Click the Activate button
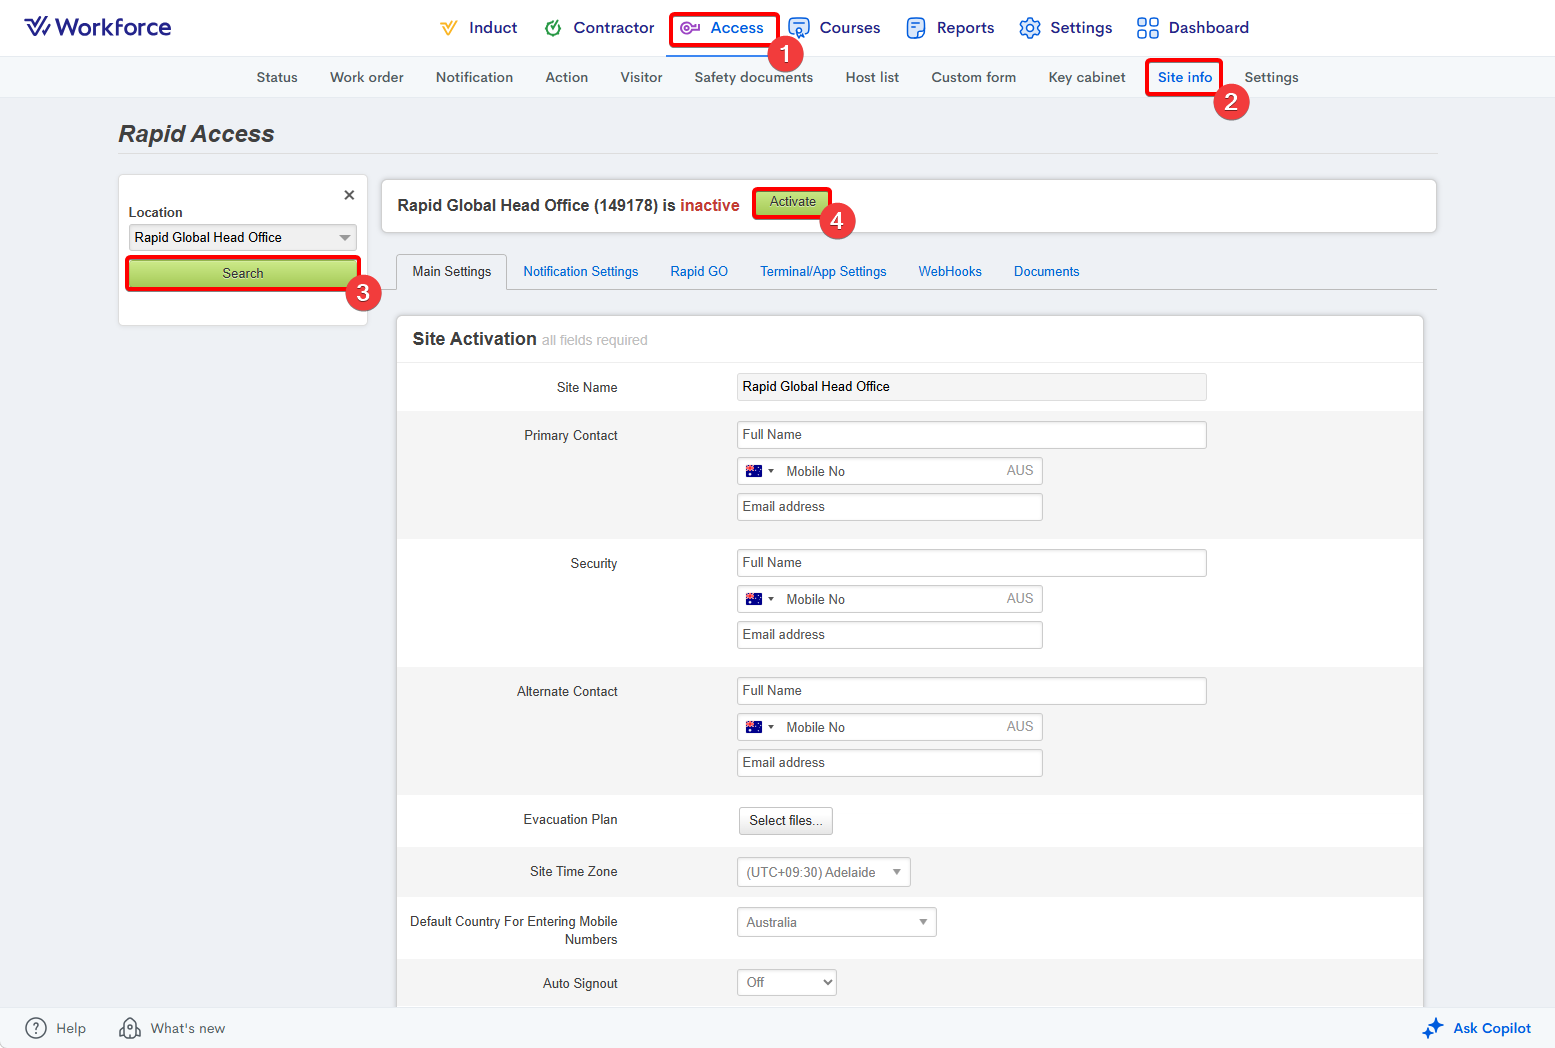Image resolution: width=1555 pixels, height=1048 pixels. (x=792, y=202)
